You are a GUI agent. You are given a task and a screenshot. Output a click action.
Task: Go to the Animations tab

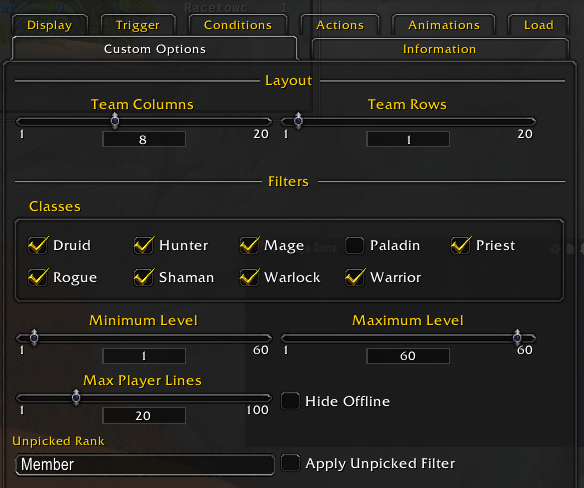point(444,25)
